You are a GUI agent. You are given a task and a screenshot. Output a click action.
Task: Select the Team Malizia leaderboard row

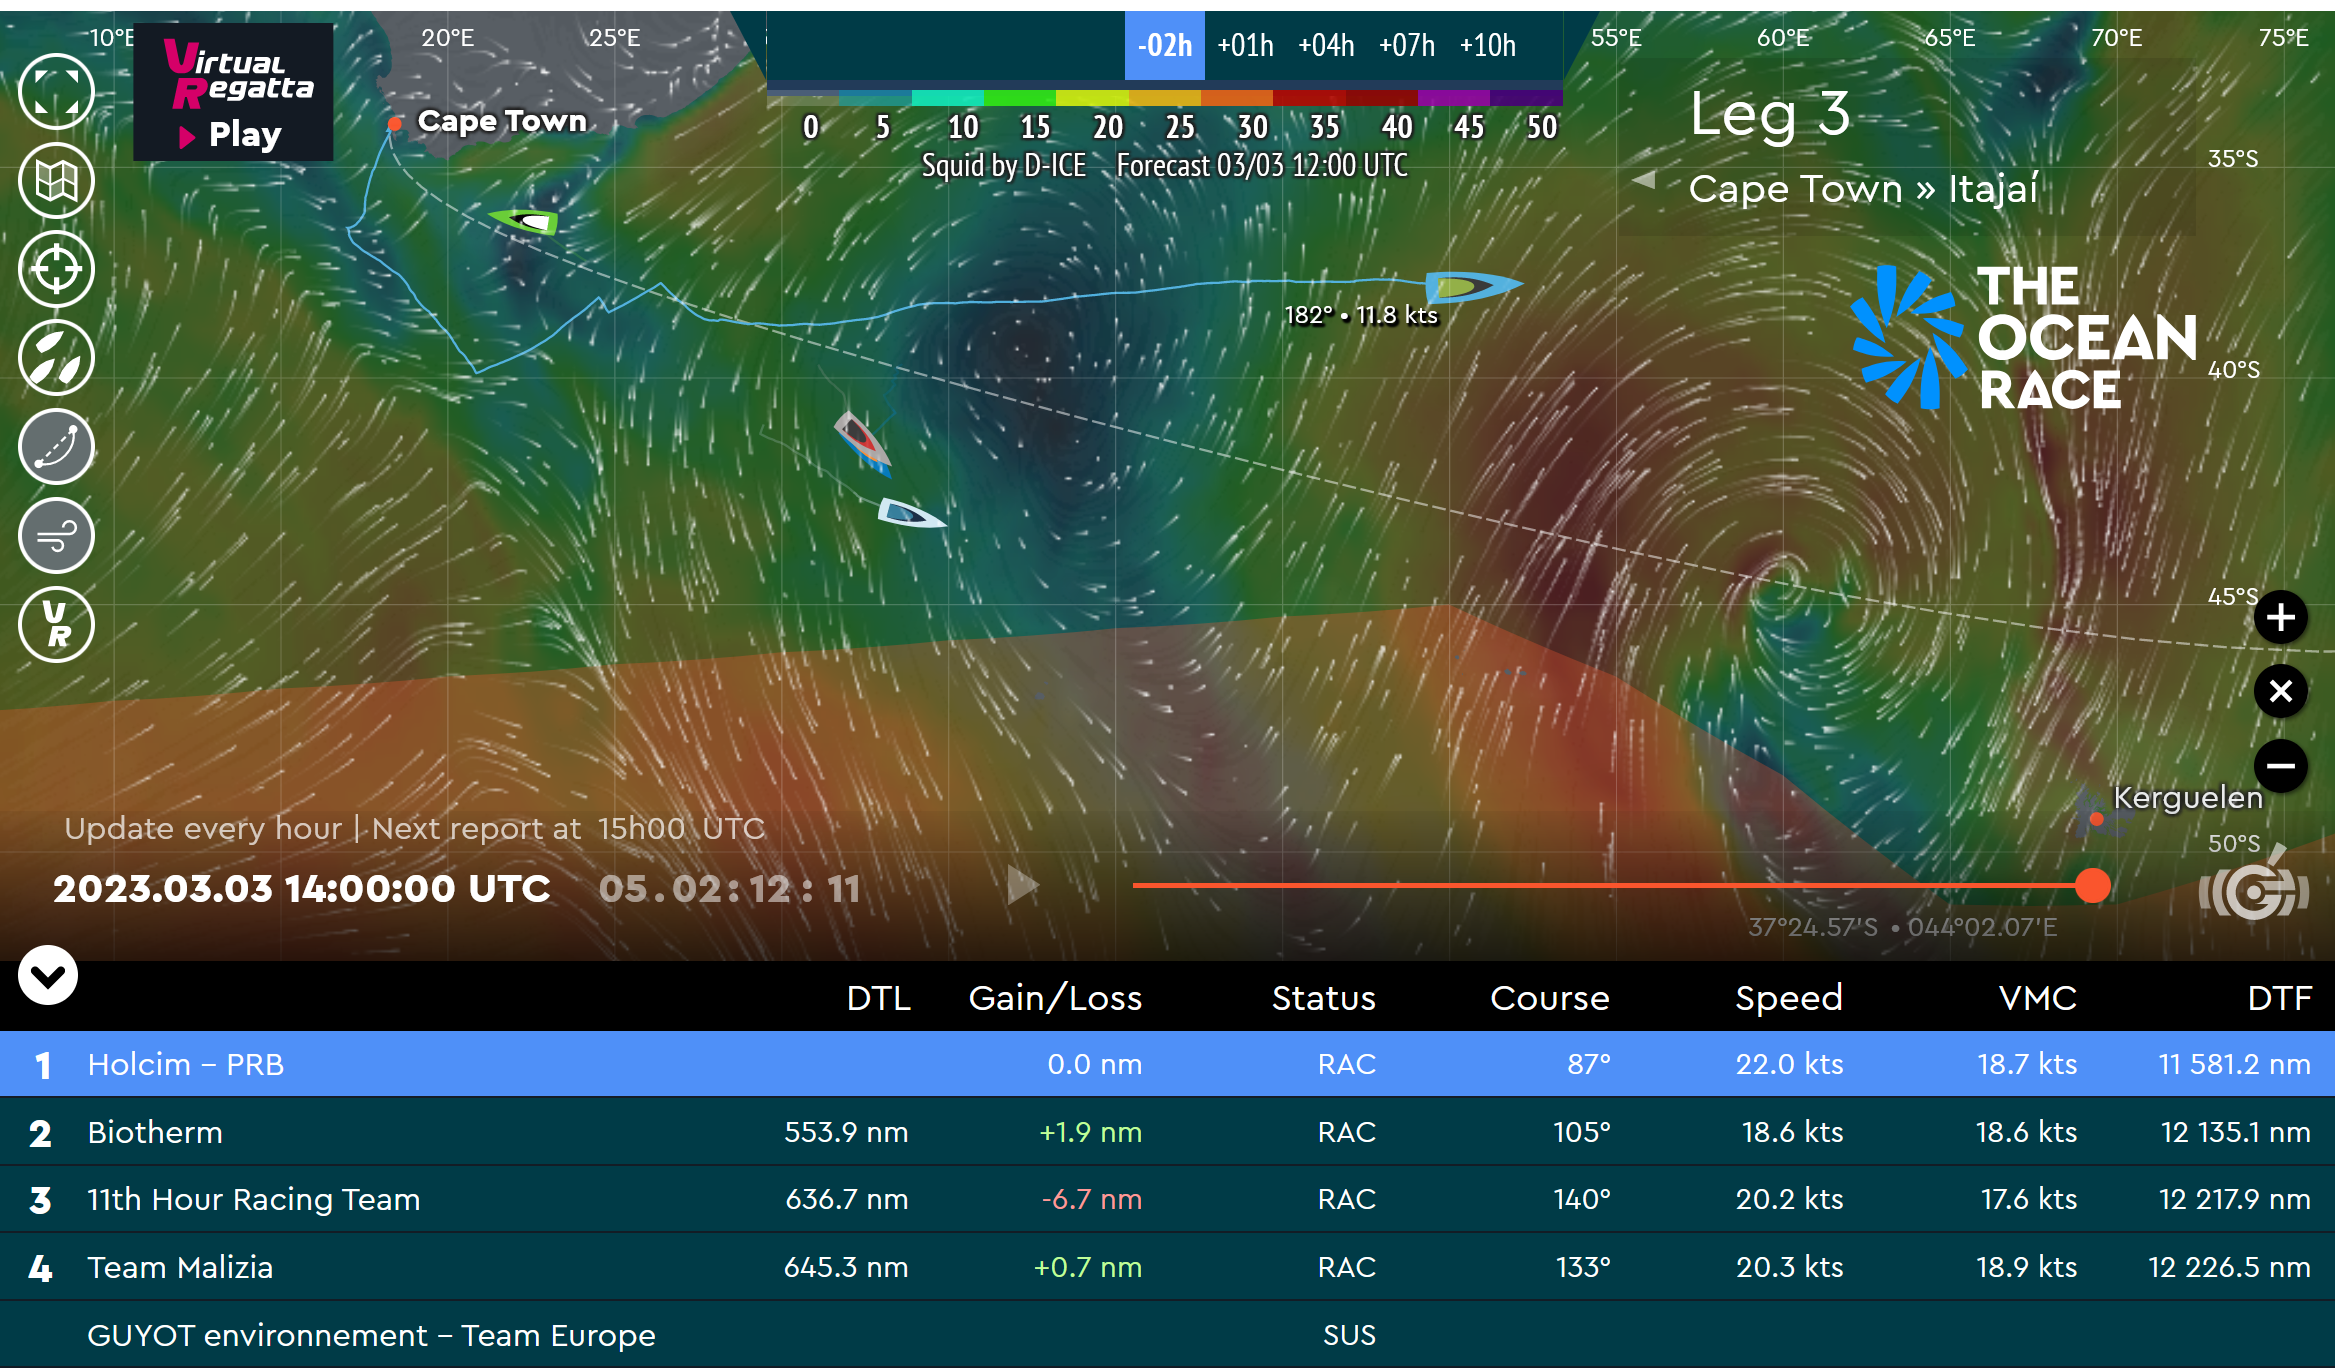[1167, 1267]
